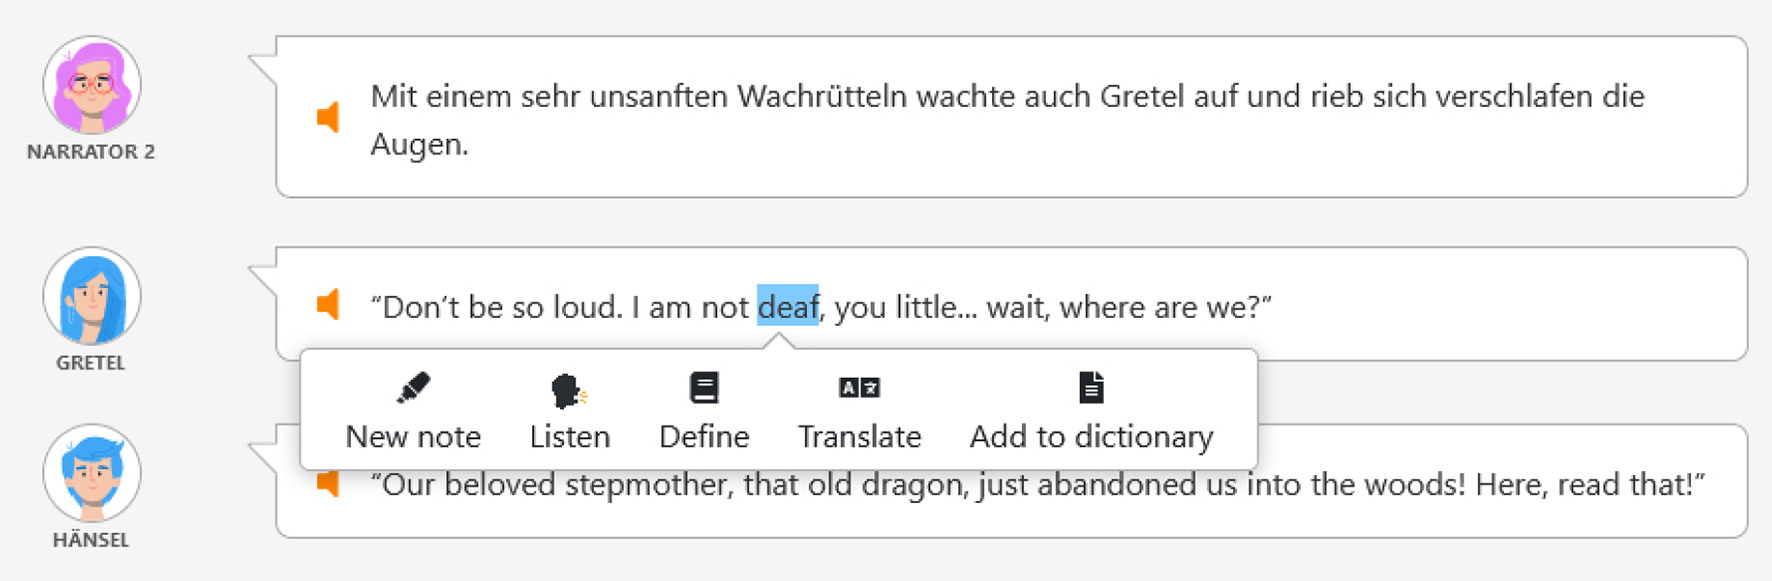Screen dimensions: 1772x581
Task: Click Gretel's blue-haired avatar
Action: pyautogui.click(x=92, y=297)
